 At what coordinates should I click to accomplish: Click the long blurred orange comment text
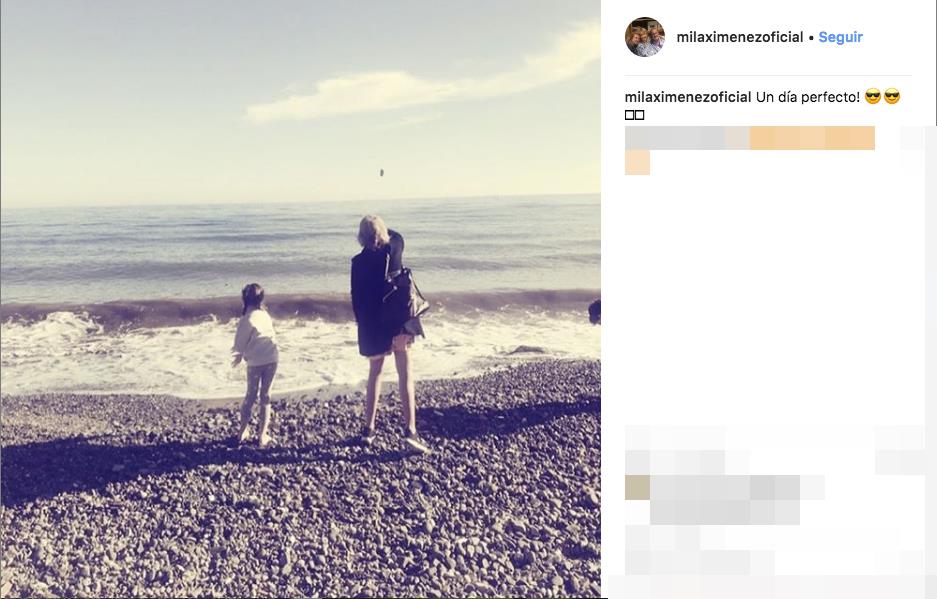point(812,138)
